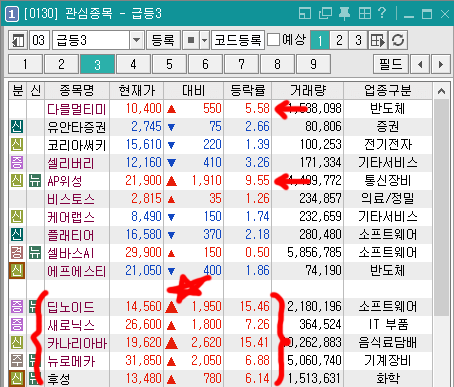The image size is (454, 387).
Task: Switch to page tab 7
Action: 241,64
